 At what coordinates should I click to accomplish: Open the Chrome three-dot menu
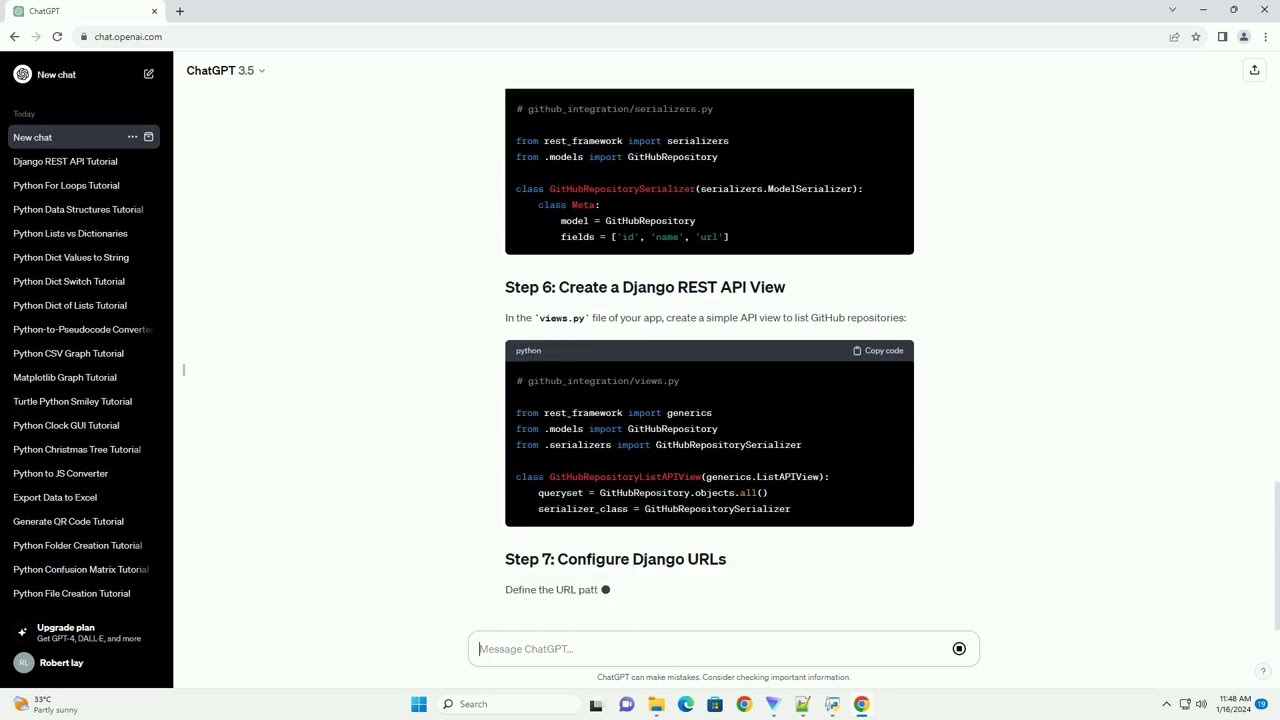(x=1265, y=37)
